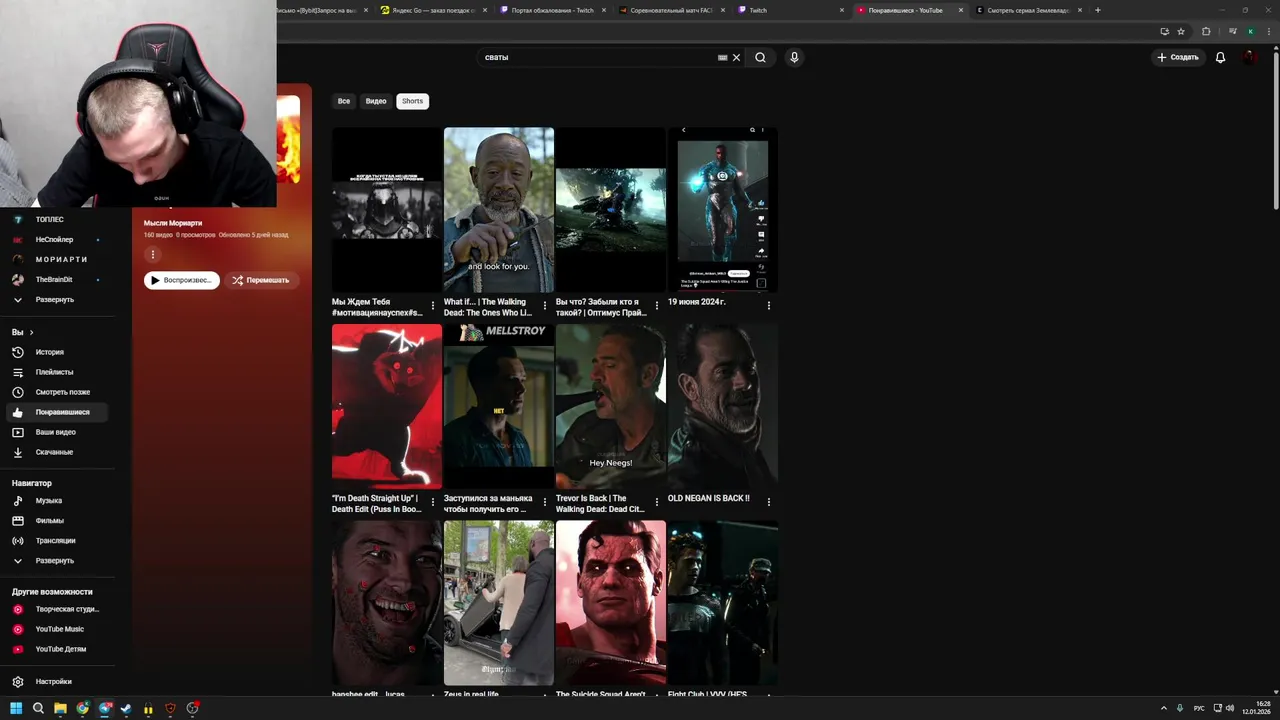
Task: Open the НеСпойлер channel subscription
Action: click(x=56, y=239)
